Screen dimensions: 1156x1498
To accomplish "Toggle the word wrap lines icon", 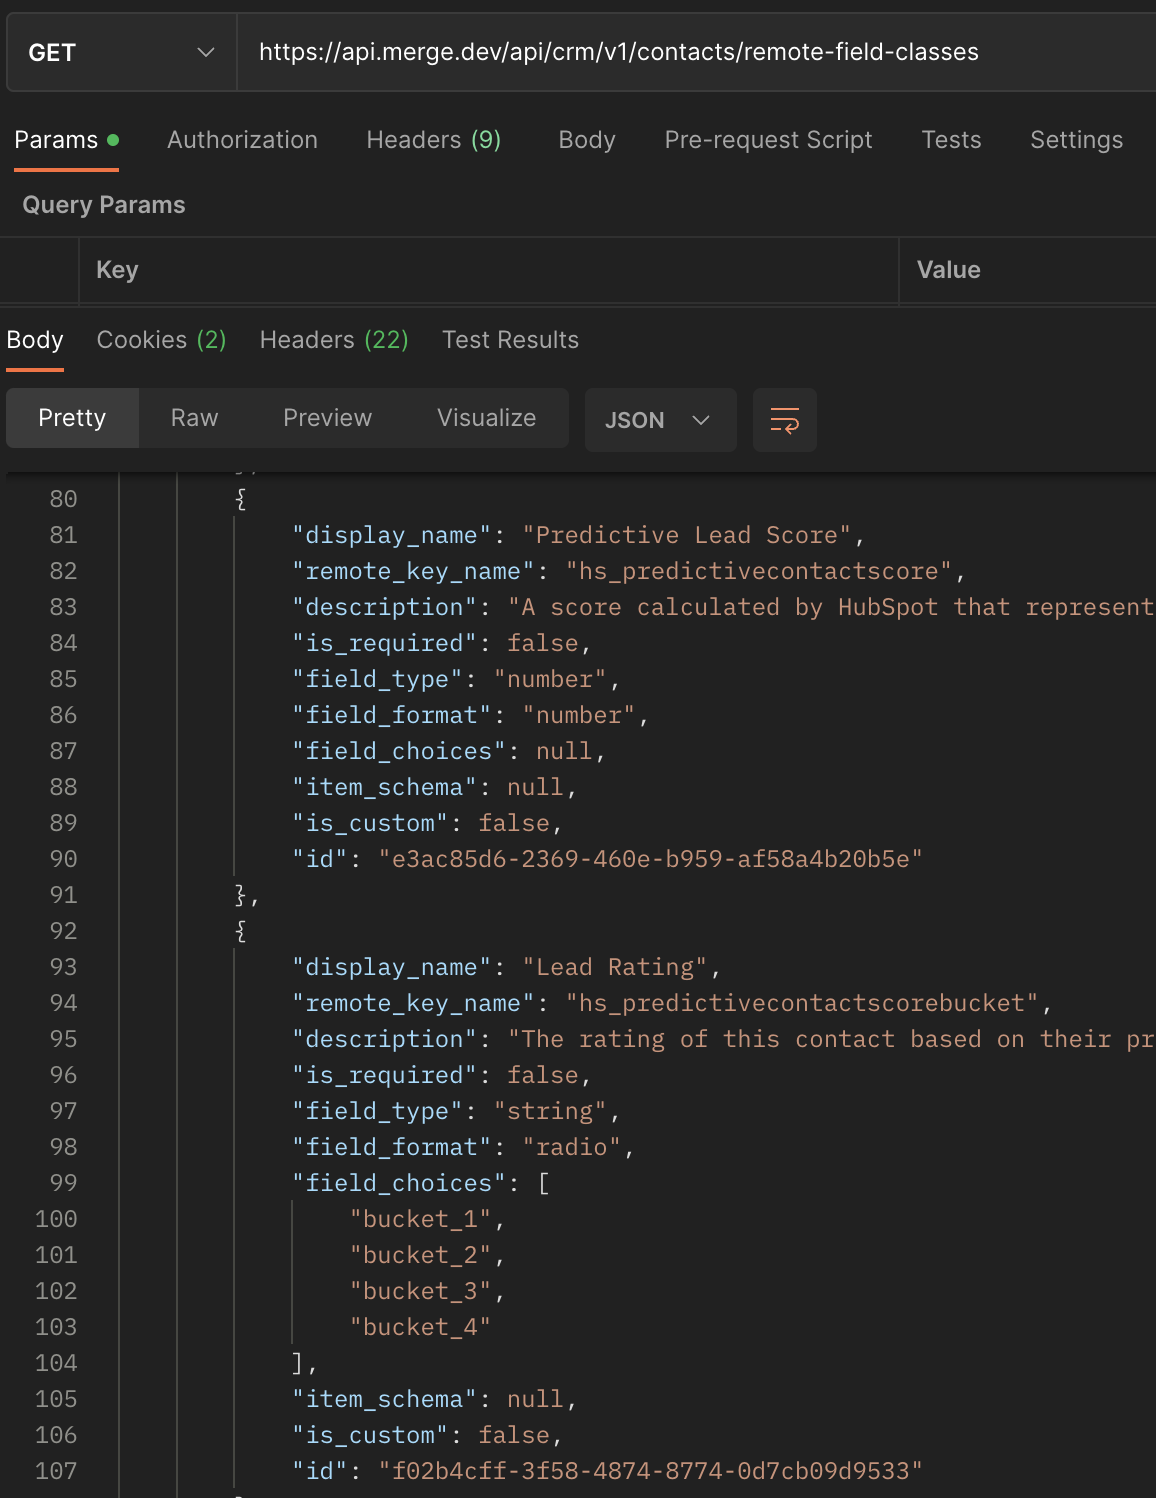I will click(784, 420).
